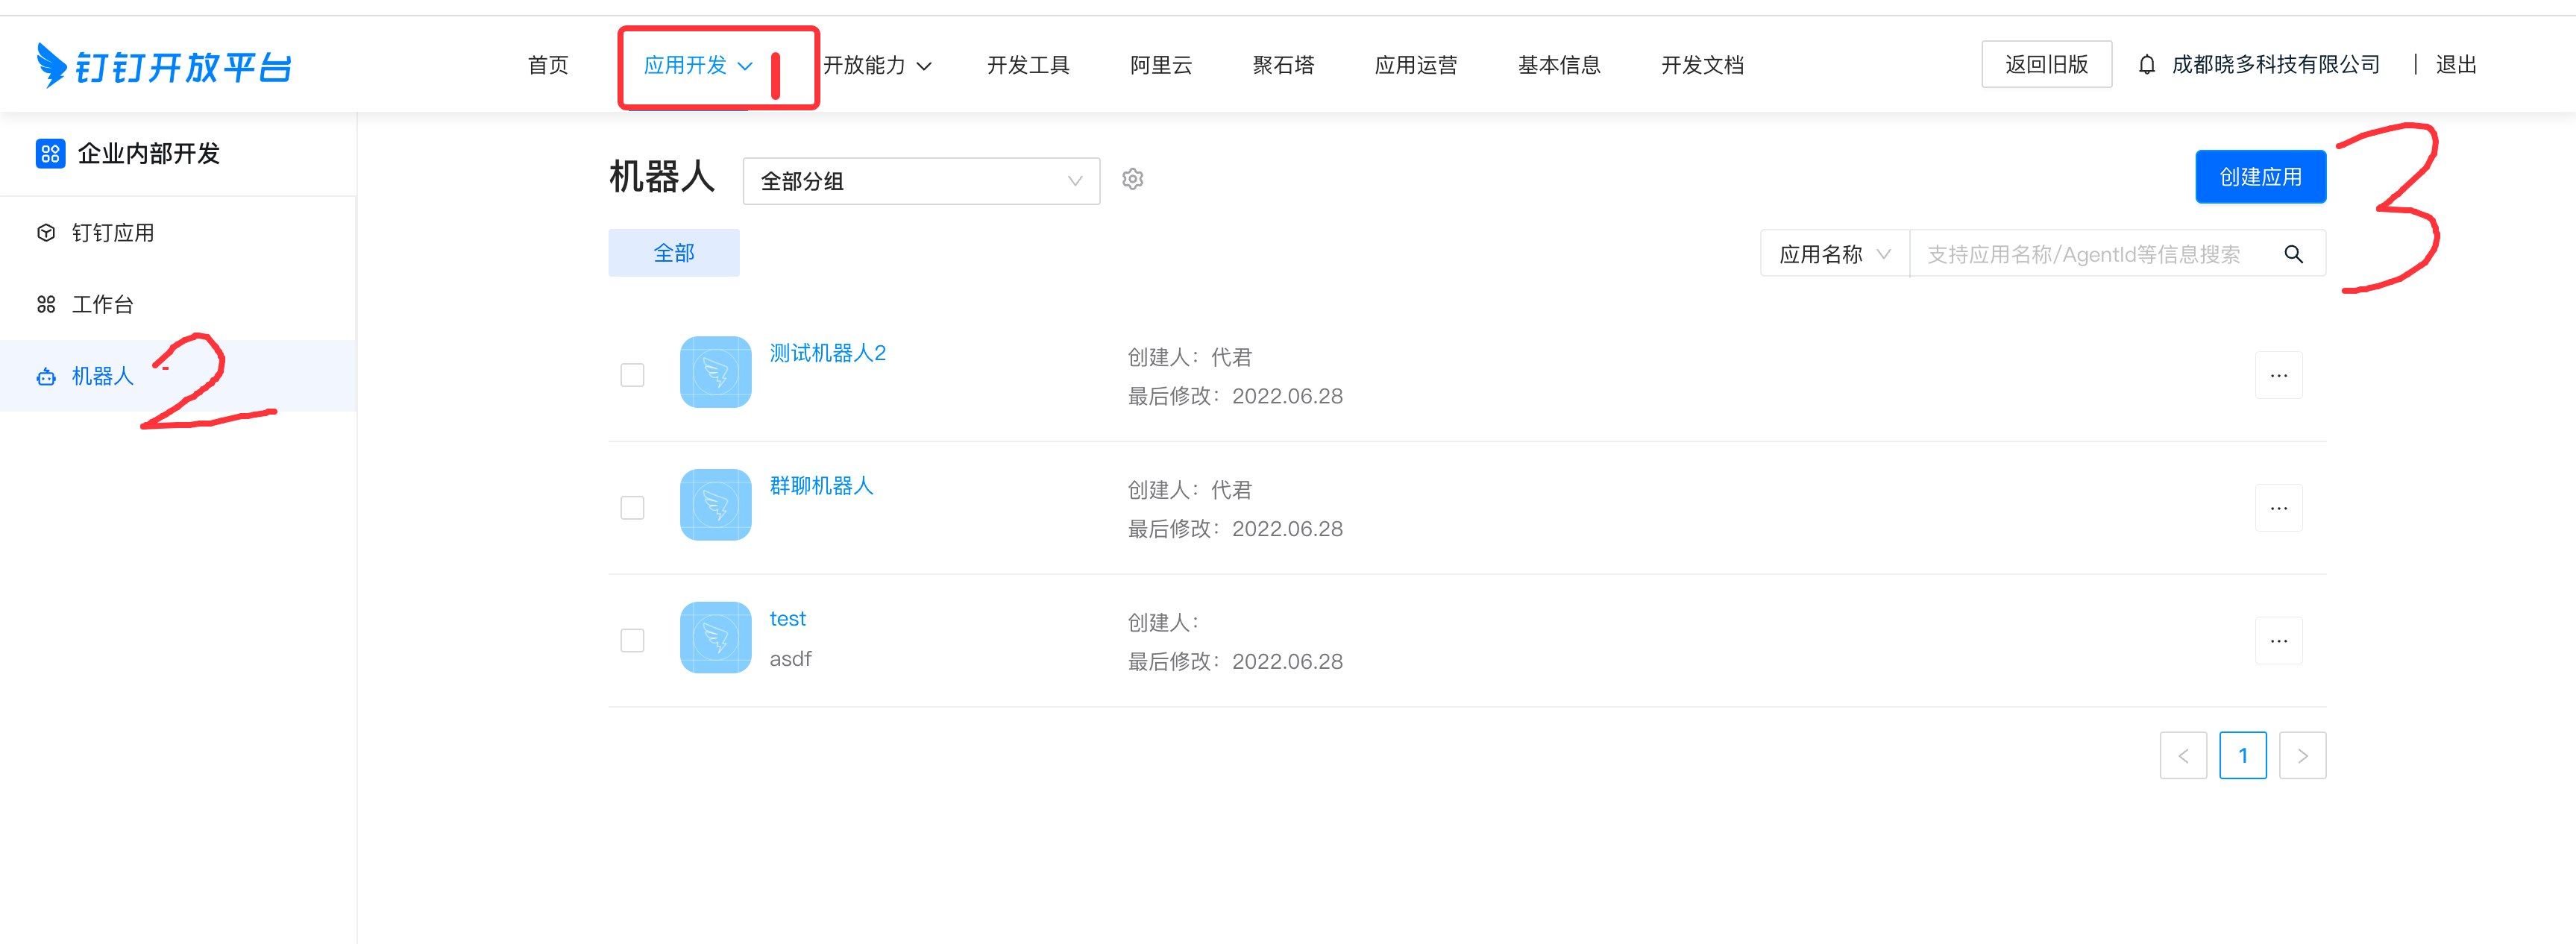Open 开发文档 in top navigation
This screenshot has width=2576, height=944.
pyautogui.click(x=1702, y=65)
